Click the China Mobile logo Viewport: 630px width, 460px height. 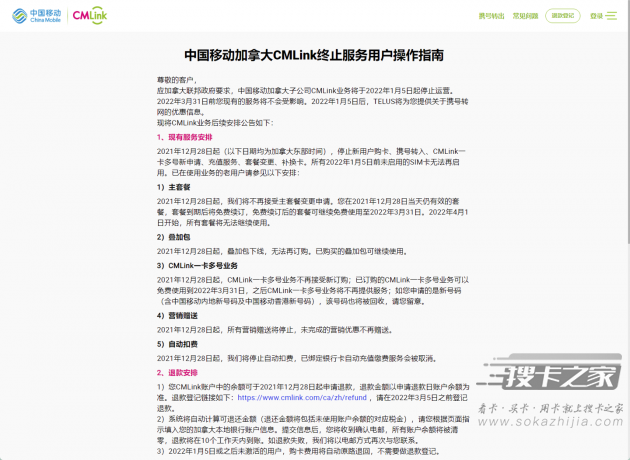pyautogui.click(x=37, y=16)
